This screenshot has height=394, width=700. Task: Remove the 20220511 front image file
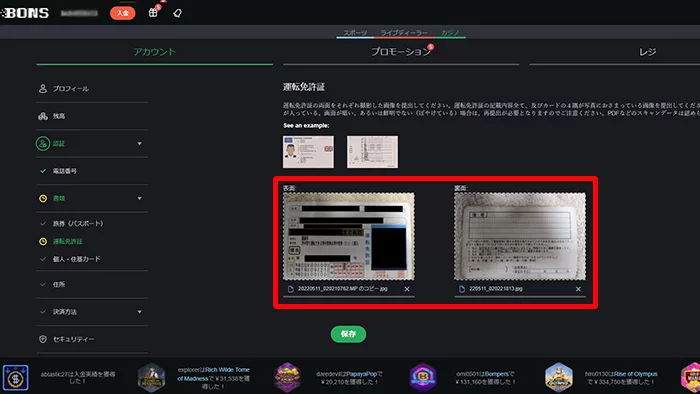pos(407,289)
